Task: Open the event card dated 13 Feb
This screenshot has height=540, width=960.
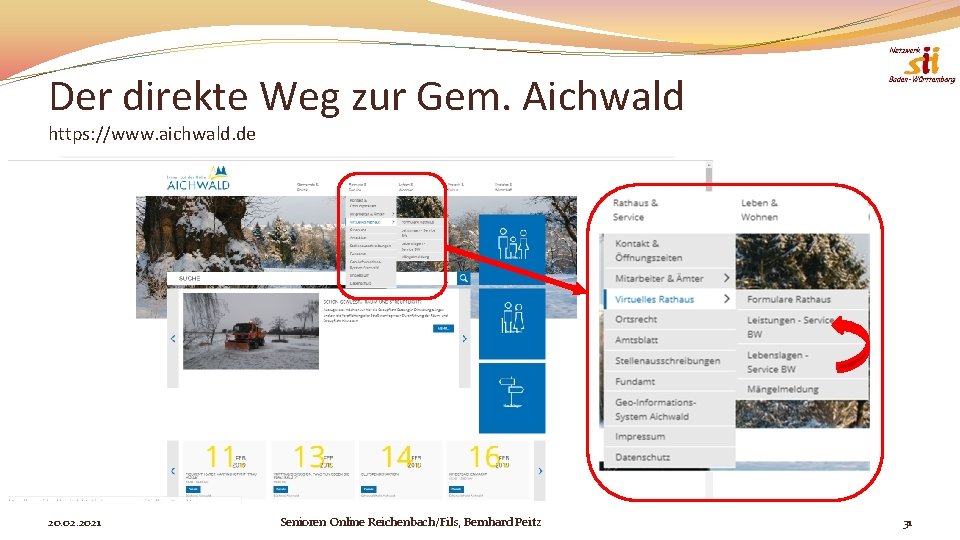Action: pos(312,469)
